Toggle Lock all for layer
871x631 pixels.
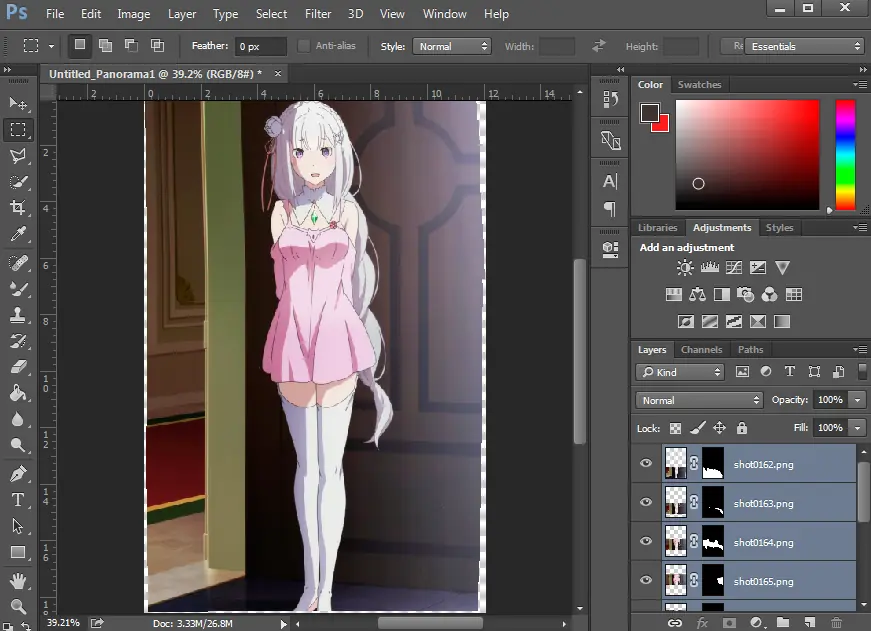742,428
